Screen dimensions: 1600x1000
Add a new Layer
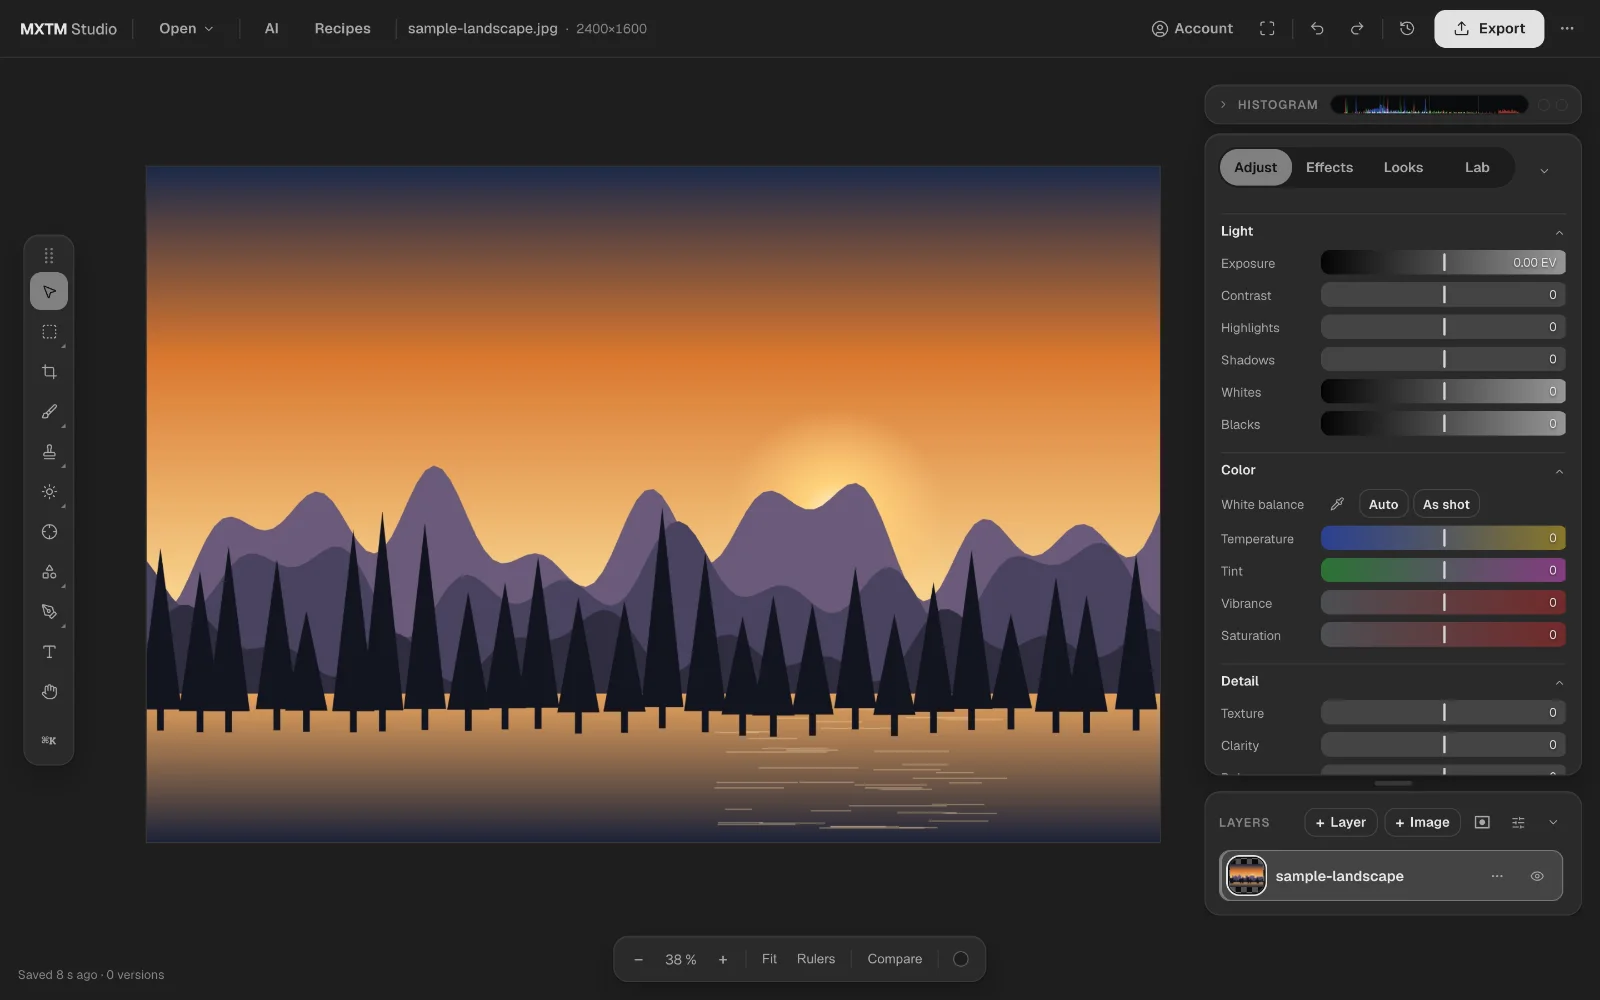[x=1341, y=822]
